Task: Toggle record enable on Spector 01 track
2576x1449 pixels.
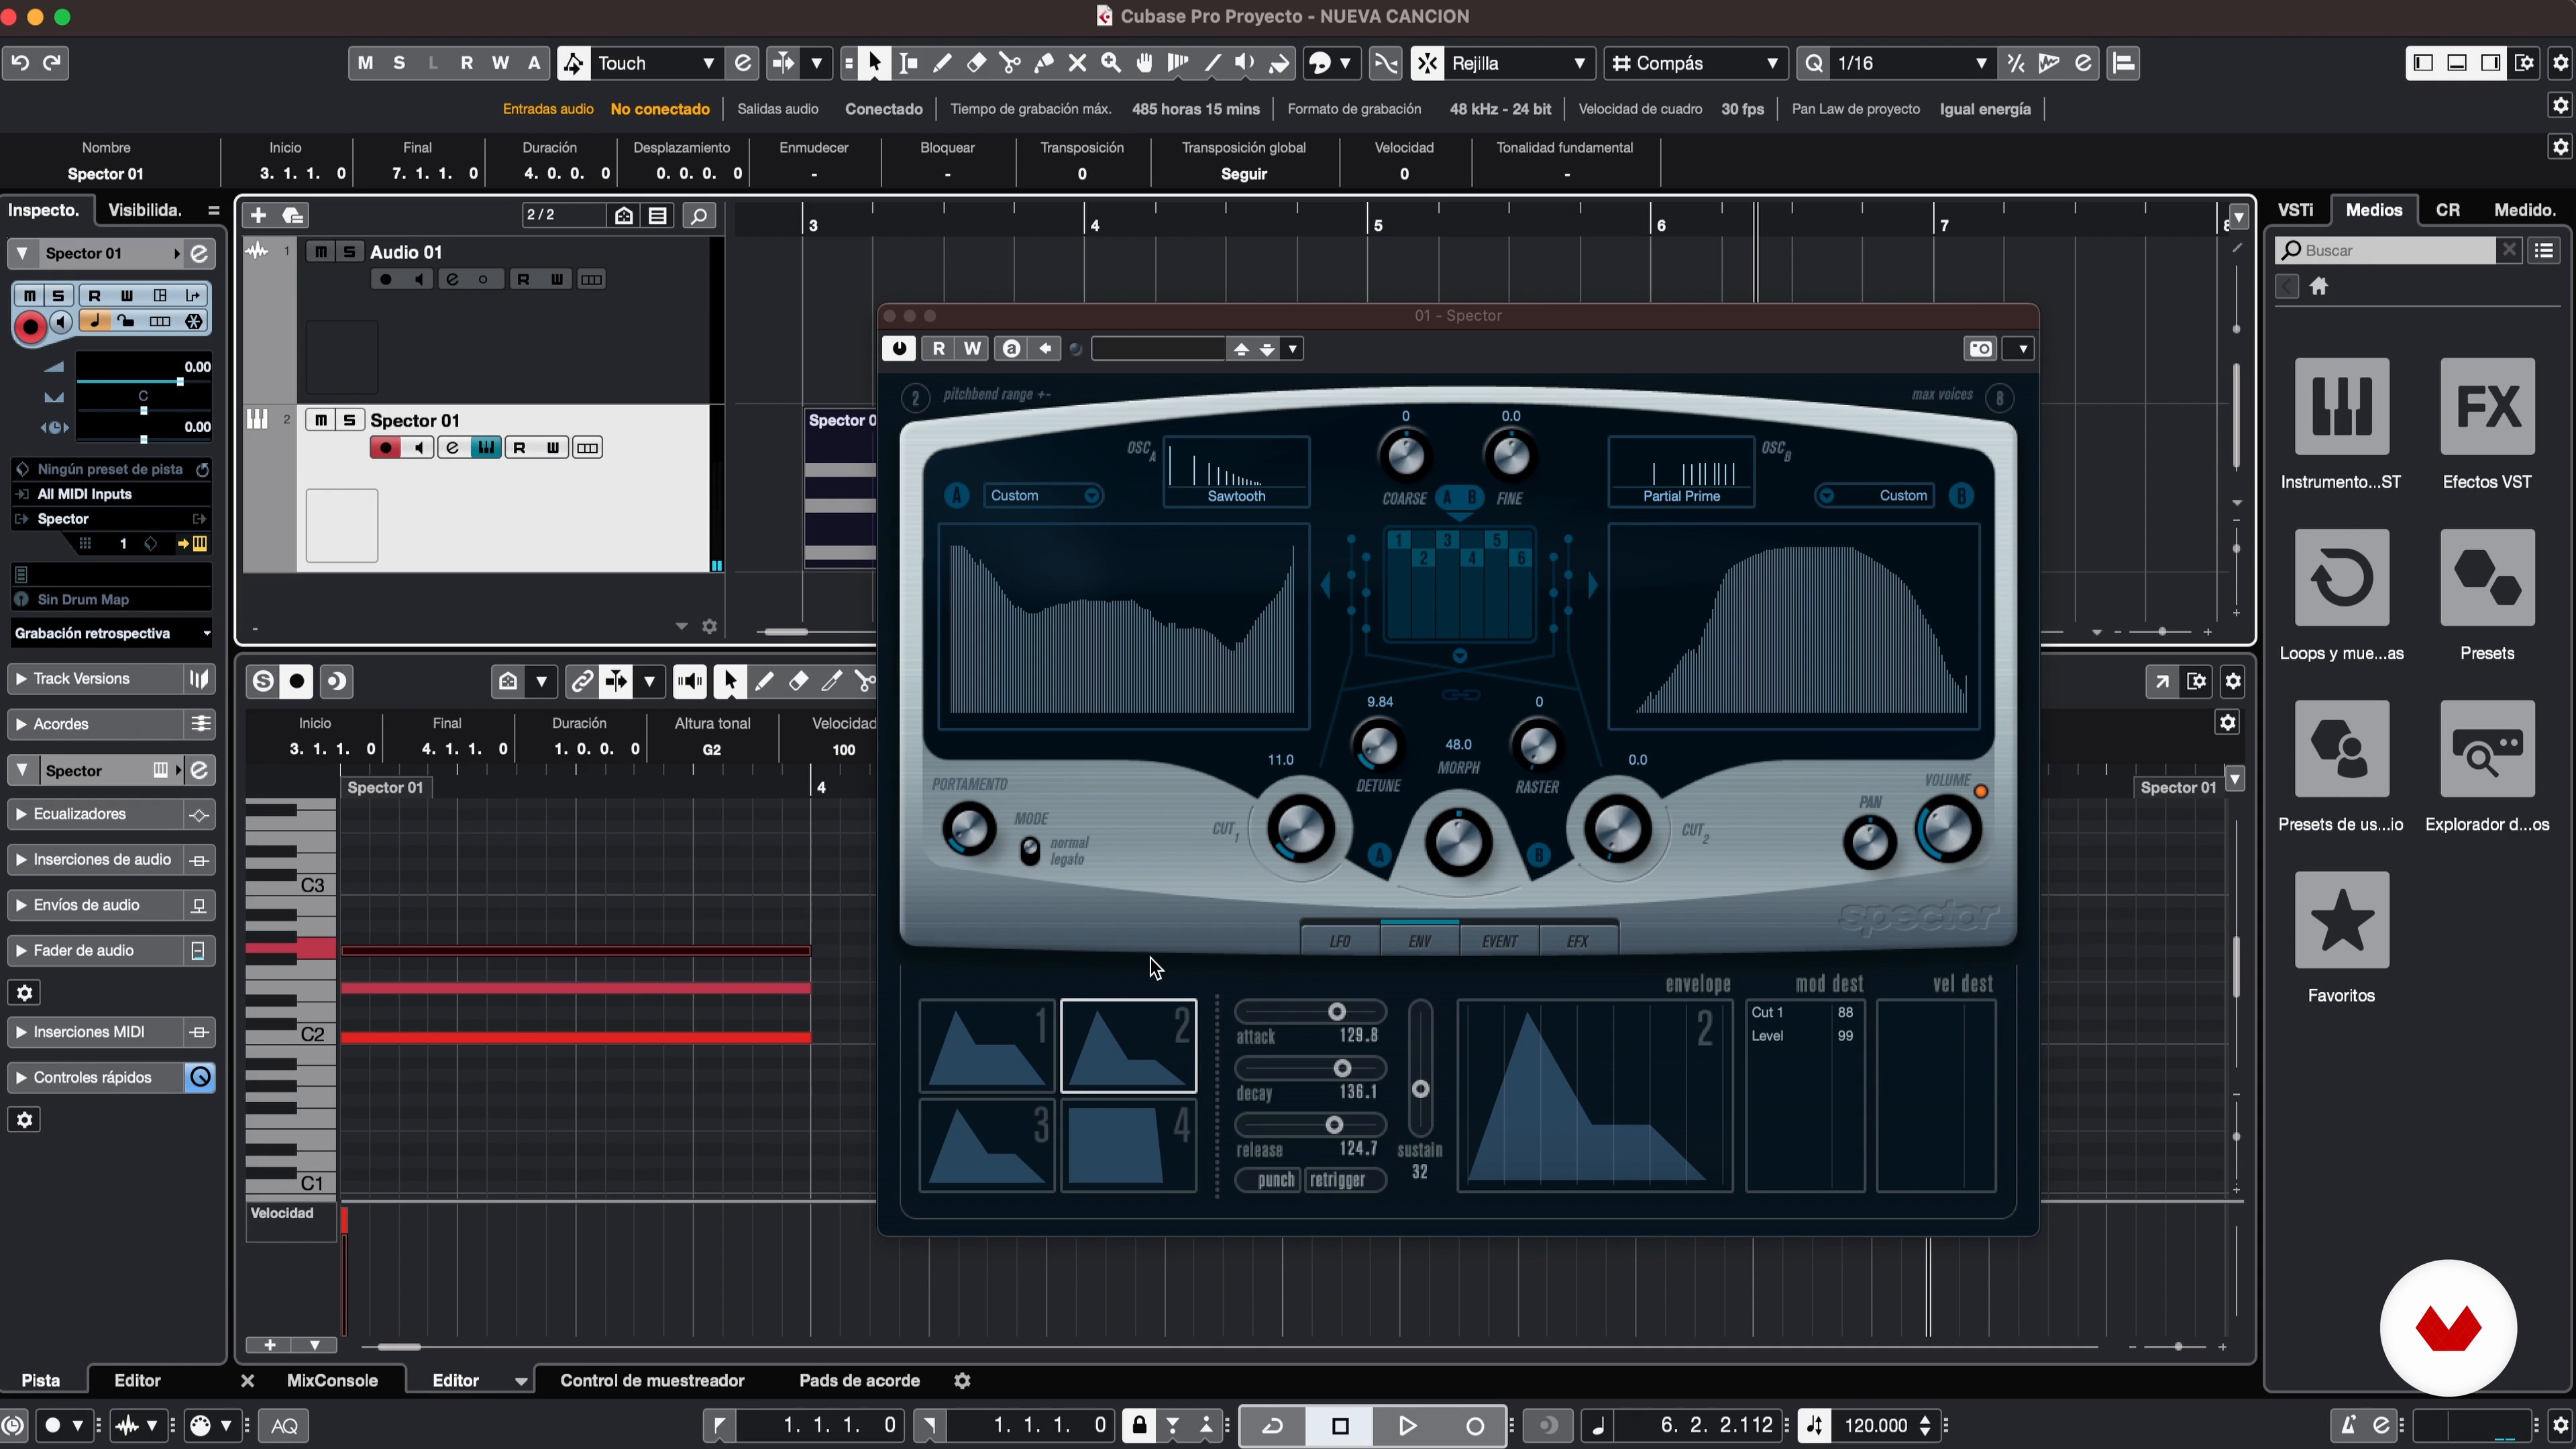Action: (x=385, y=448)
